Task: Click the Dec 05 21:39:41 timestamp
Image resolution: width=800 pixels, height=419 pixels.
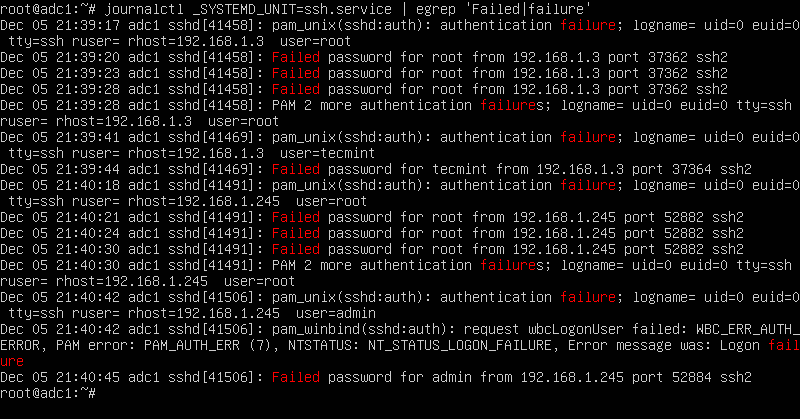Action: (x=60, y=137)
